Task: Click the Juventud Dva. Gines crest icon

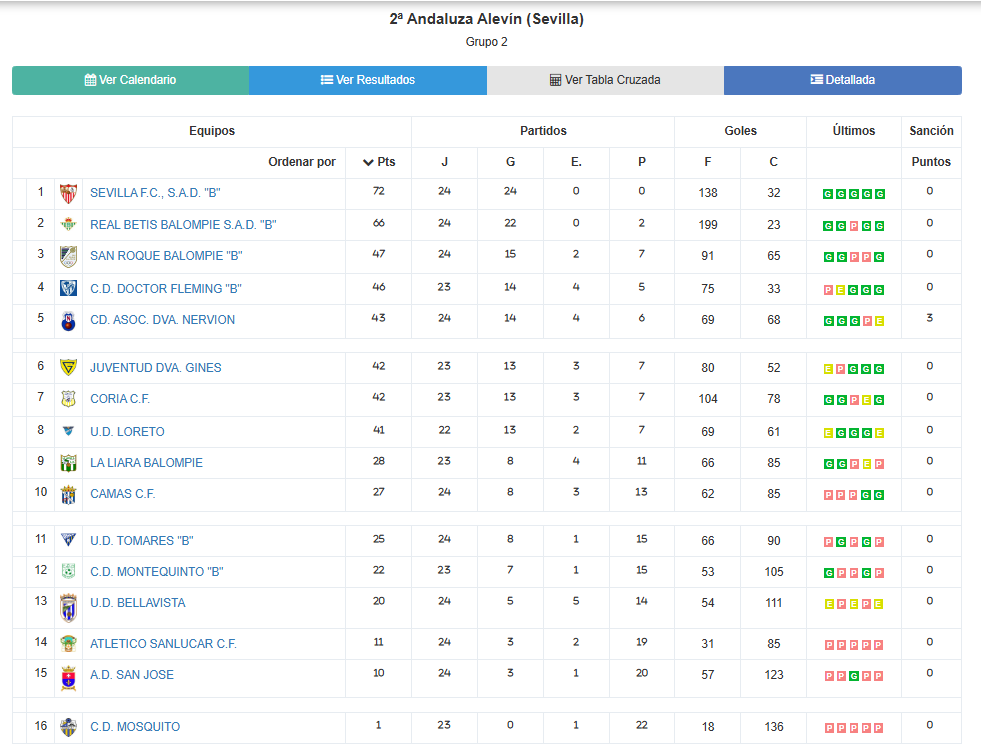Action: (68, 367)
